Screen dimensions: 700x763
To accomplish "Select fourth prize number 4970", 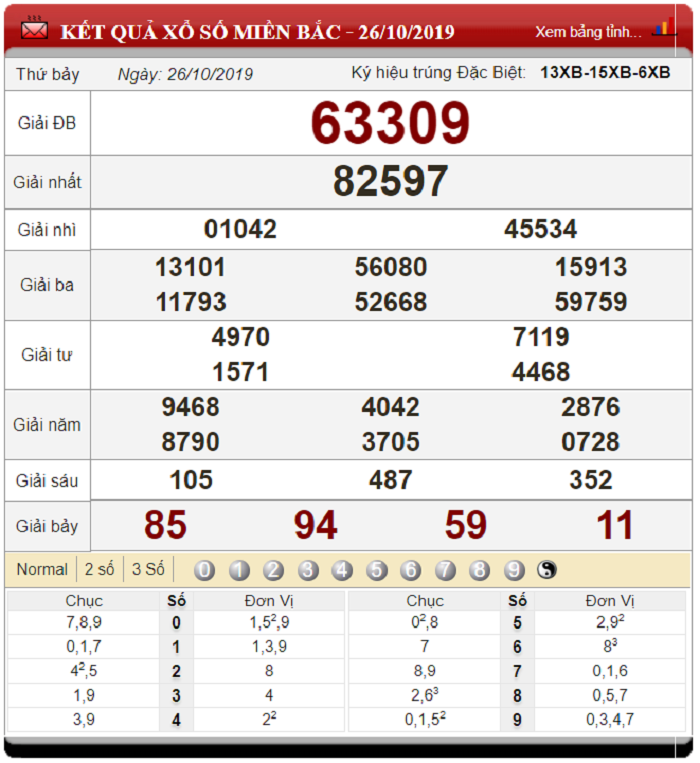I will coord(241,337).
